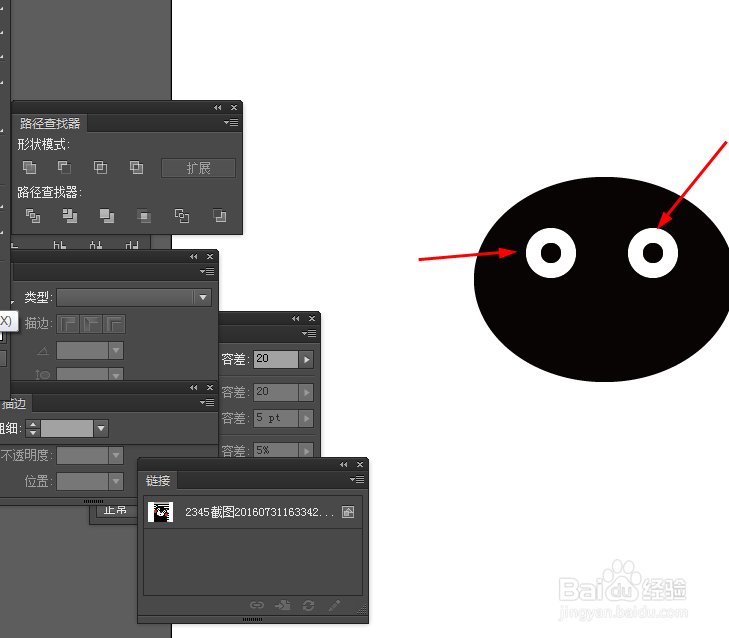Click the Minus Back pathfinder icon
The height and width of the screenshot is (638, 729).
pyautogui.click(x=219, y=216)
